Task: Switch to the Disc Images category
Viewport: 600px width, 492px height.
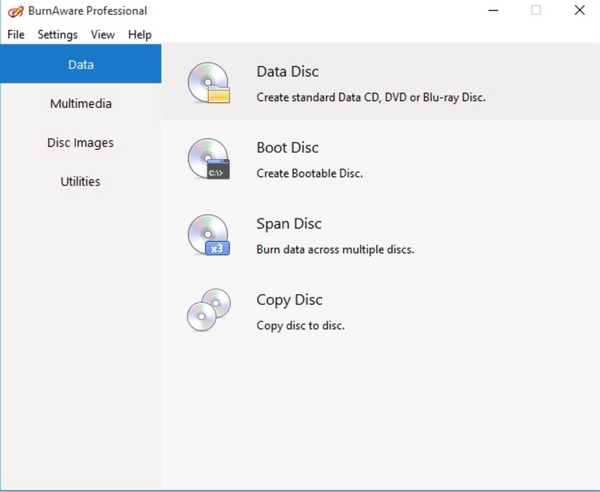Action: coord(80,143)
